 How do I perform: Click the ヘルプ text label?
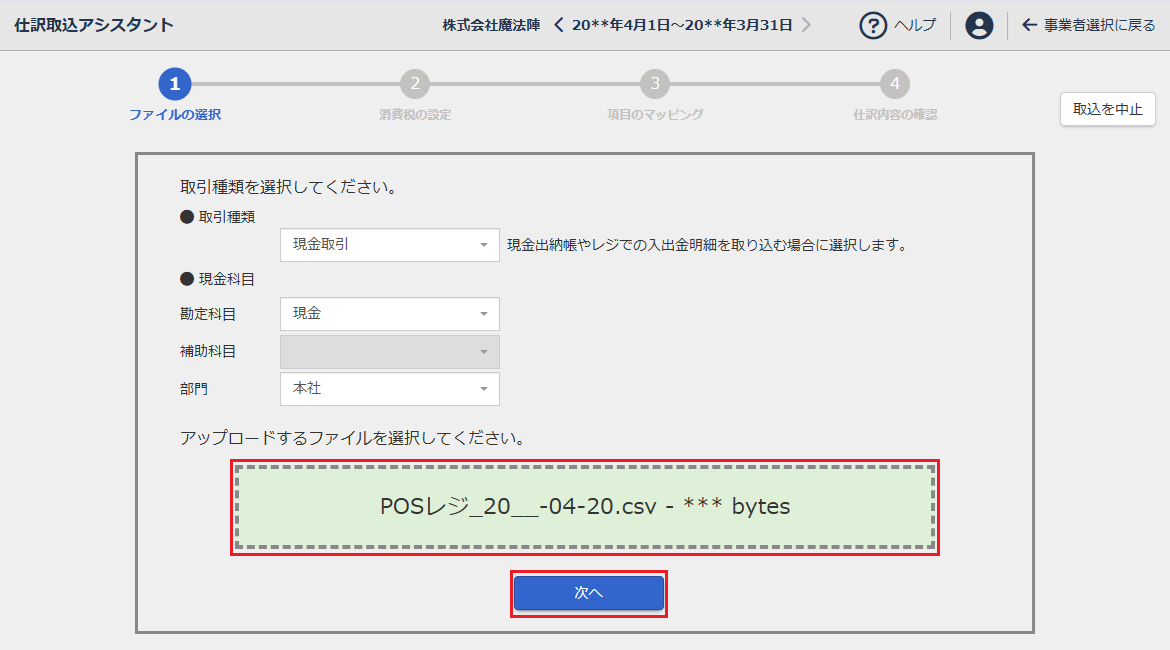click(914, 25)
